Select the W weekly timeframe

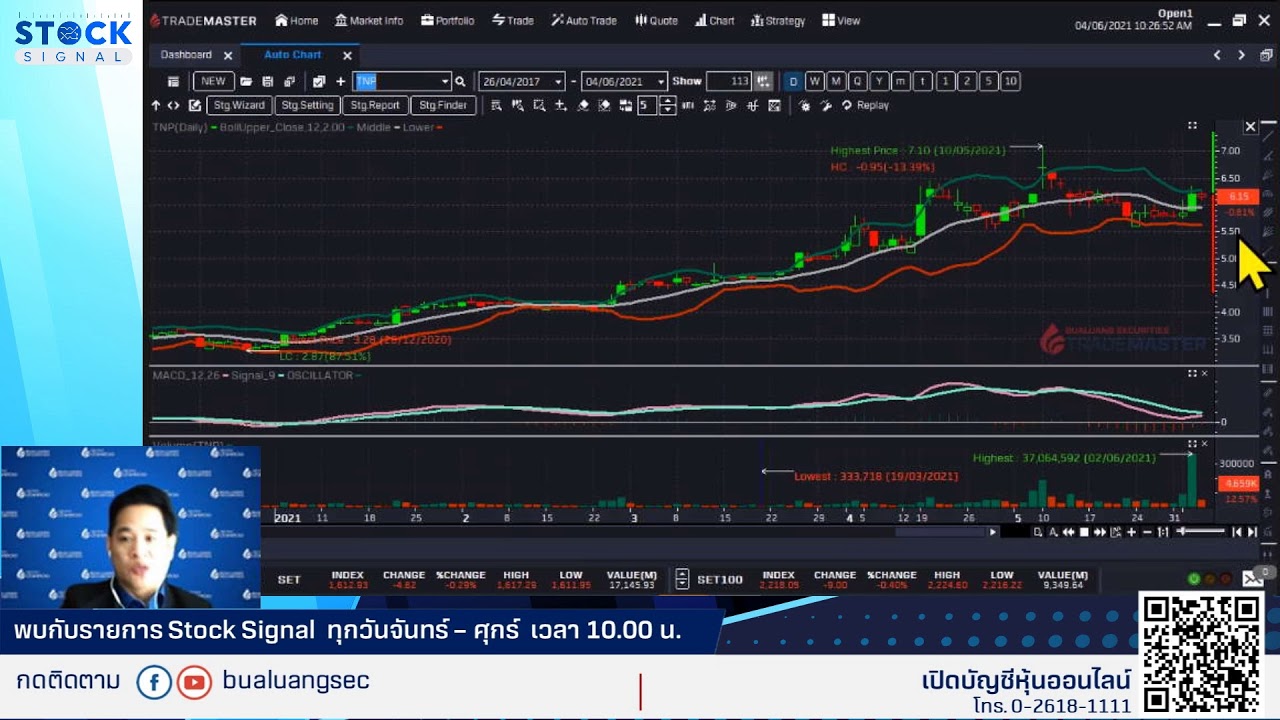click(x=815, y=81)
